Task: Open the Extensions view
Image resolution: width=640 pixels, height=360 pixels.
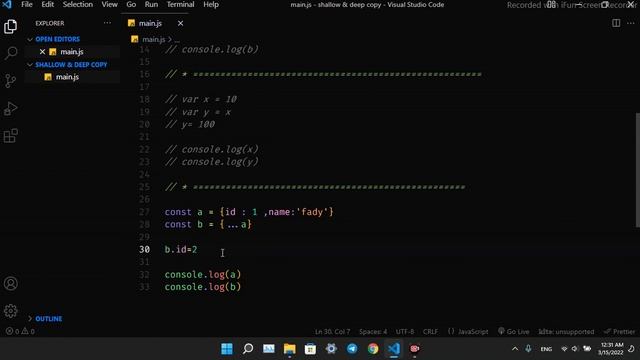Action: pyautogui.click(x=11, y=136)
